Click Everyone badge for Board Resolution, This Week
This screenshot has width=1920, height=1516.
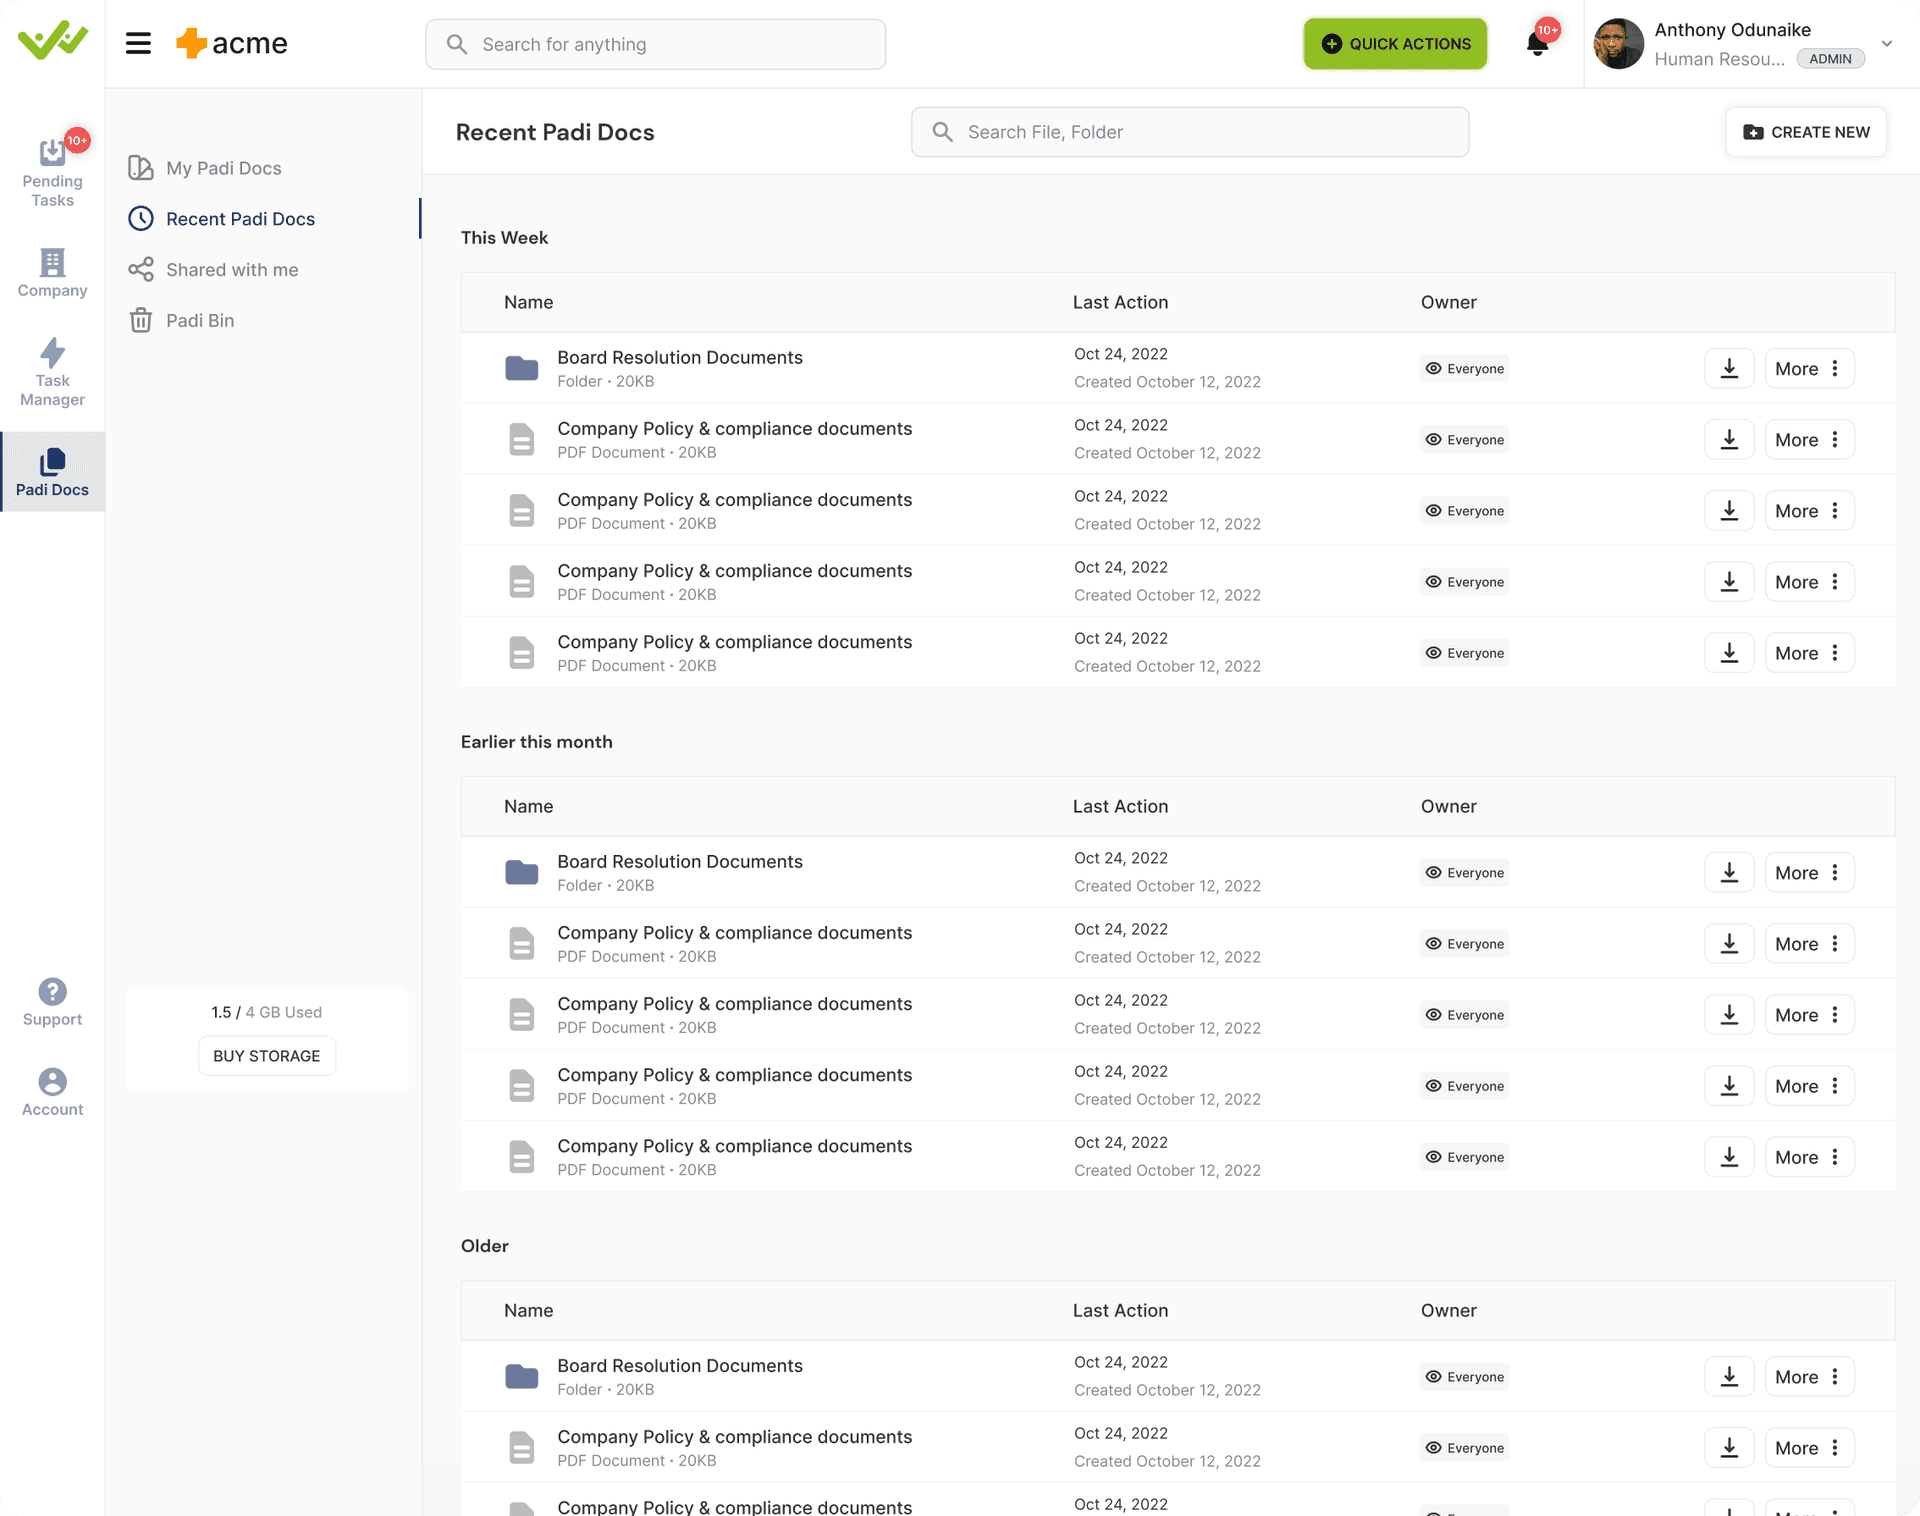1465,369
